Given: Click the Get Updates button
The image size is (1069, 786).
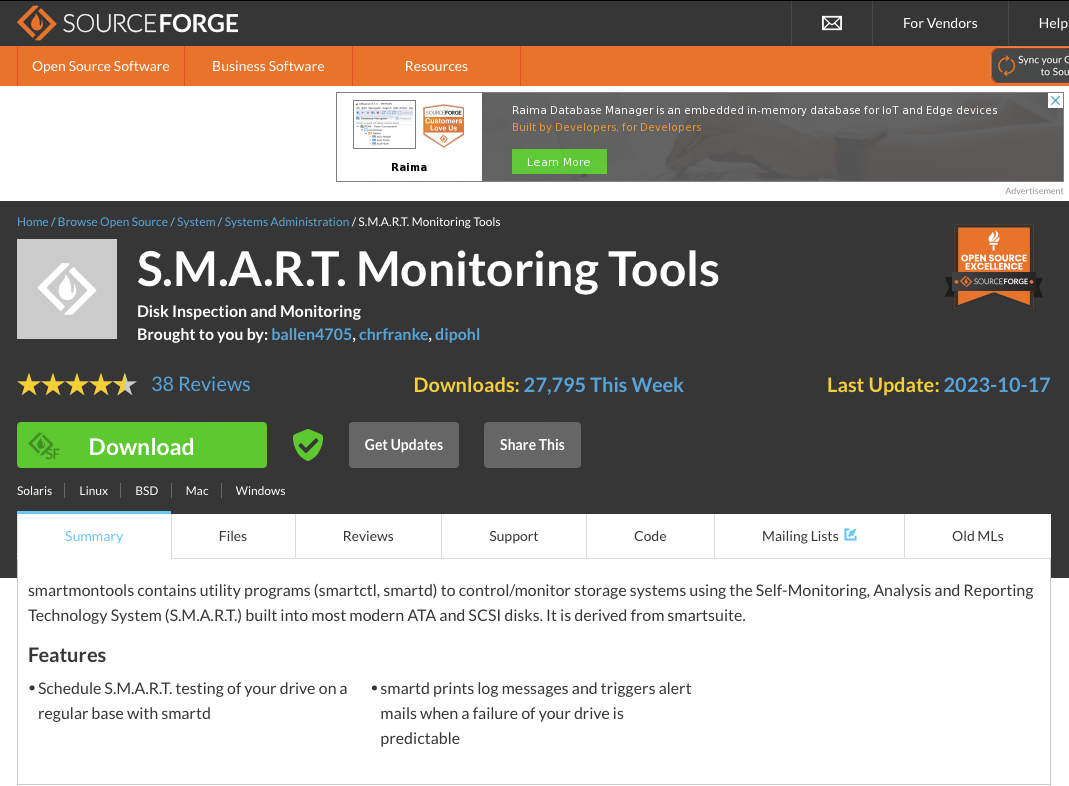Looking at the screenshot, I should tap(404, 445).
